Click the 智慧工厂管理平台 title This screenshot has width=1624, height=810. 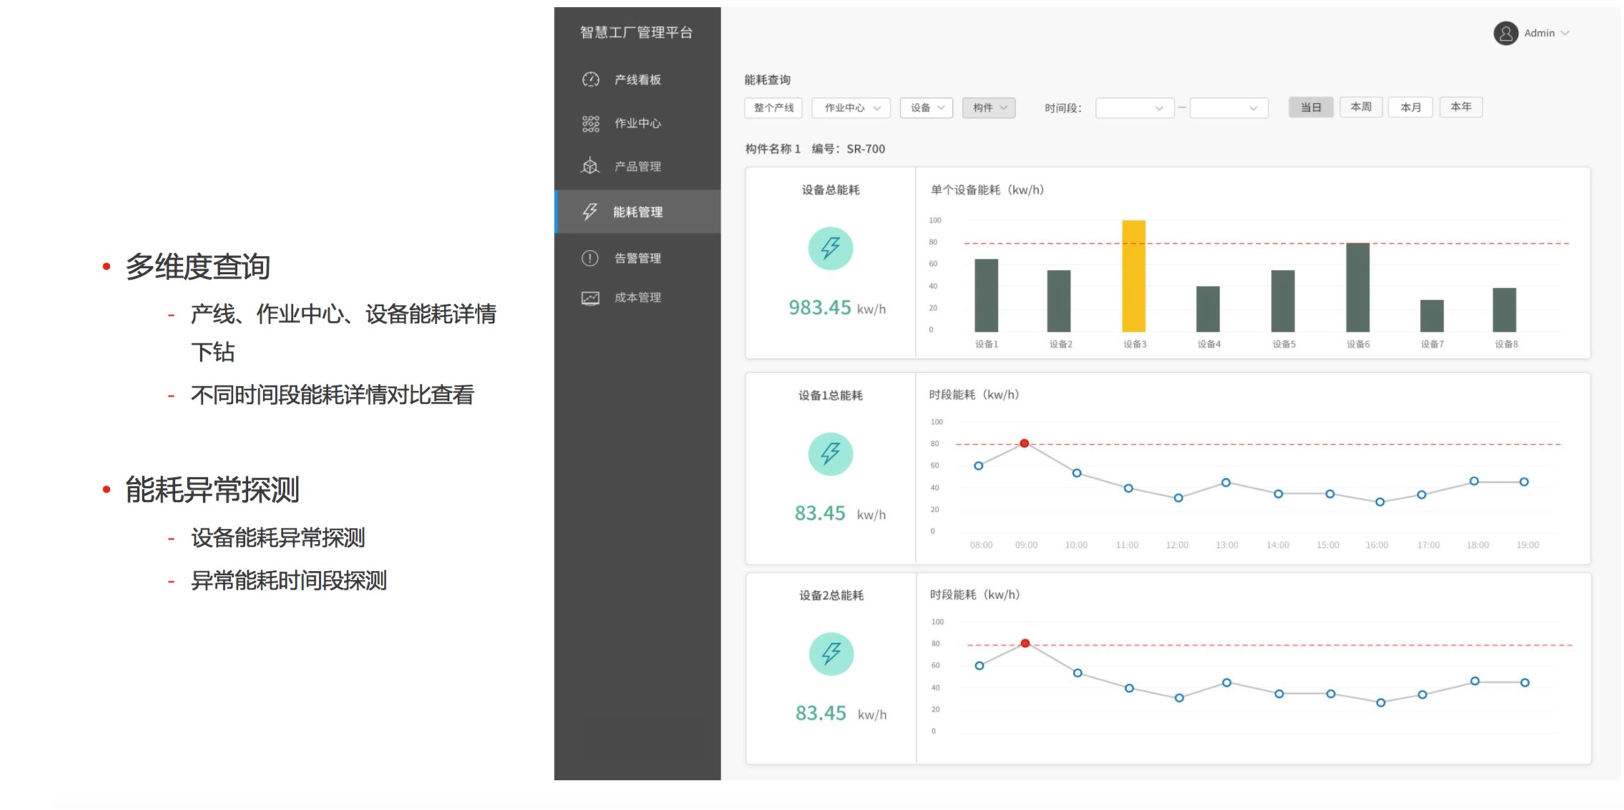(636, 32)
